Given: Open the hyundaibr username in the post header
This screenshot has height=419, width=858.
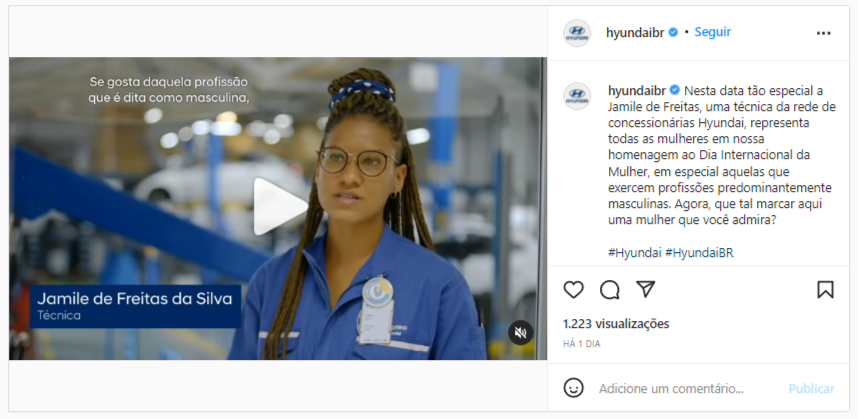Looking at the screenshot, I should point(635,32).
